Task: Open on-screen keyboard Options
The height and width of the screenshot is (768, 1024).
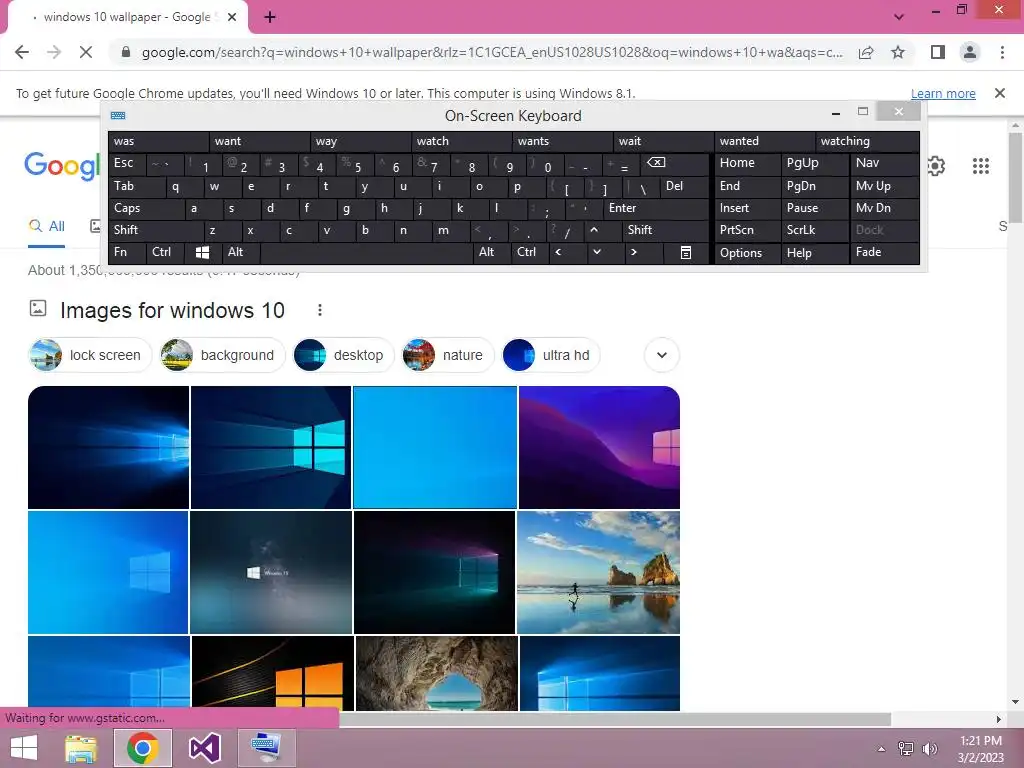Action: (x=748, y=253)
